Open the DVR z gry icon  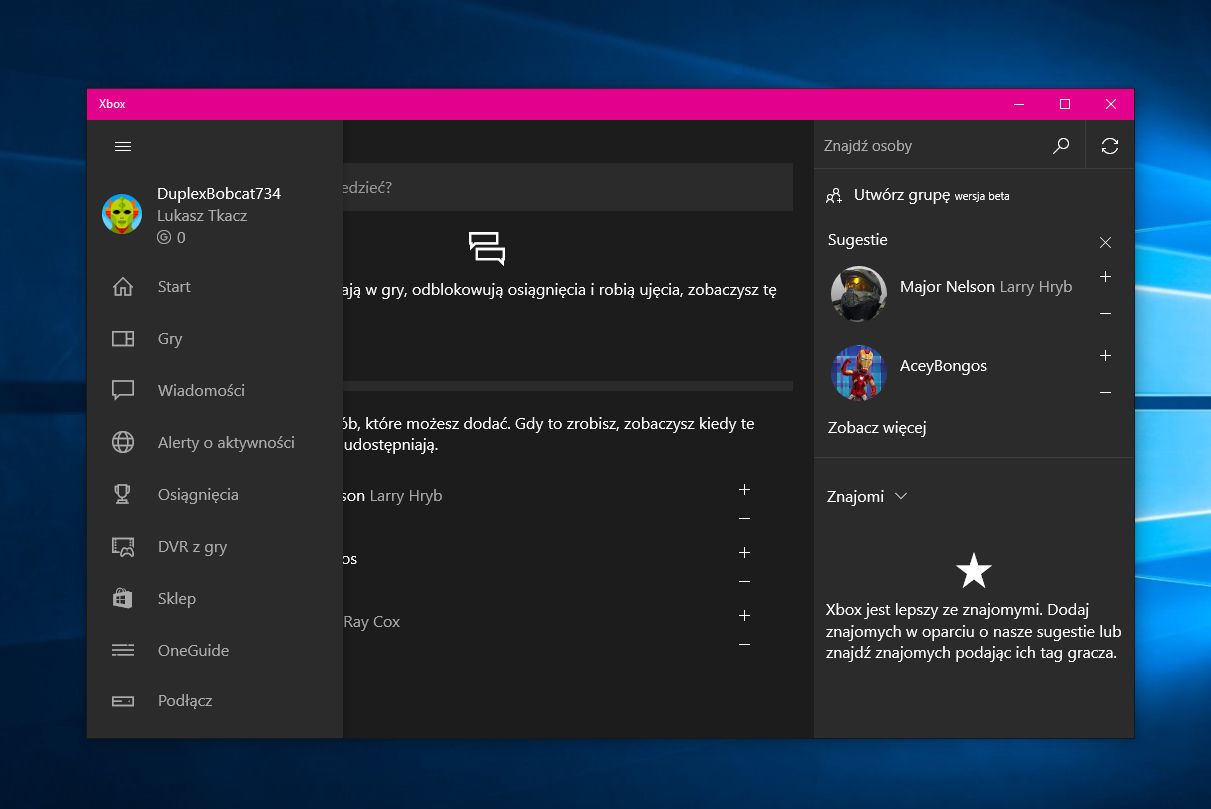(x=123, y=547)
